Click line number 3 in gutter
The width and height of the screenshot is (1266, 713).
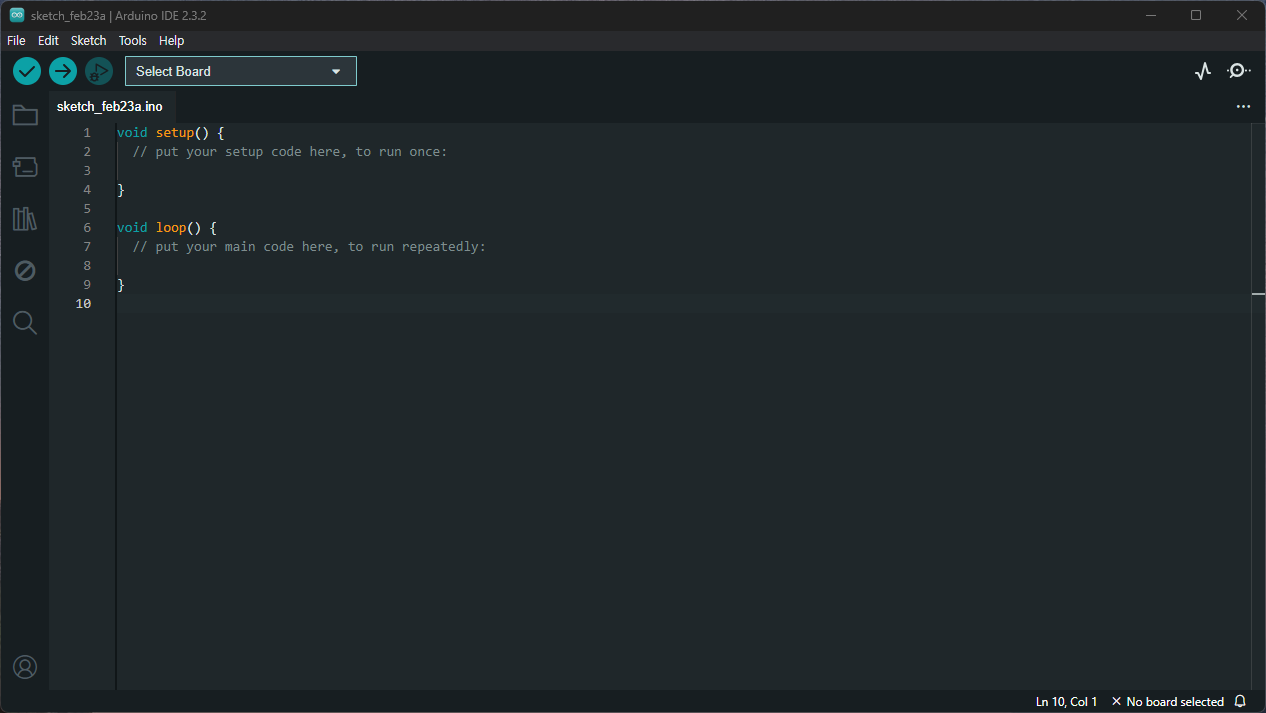click(x=87, y=171)
